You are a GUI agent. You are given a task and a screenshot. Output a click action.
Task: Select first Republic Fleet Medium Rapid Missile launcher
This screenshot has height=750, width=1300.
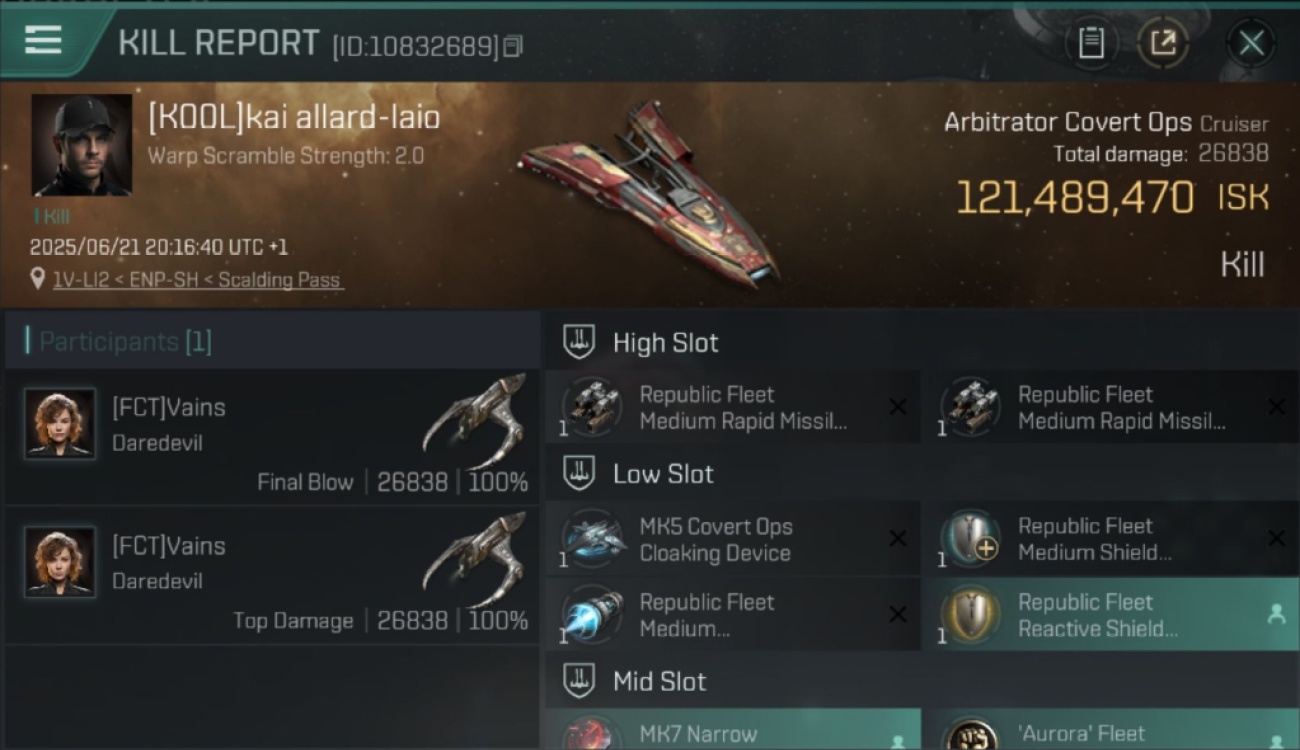[733, 407]
